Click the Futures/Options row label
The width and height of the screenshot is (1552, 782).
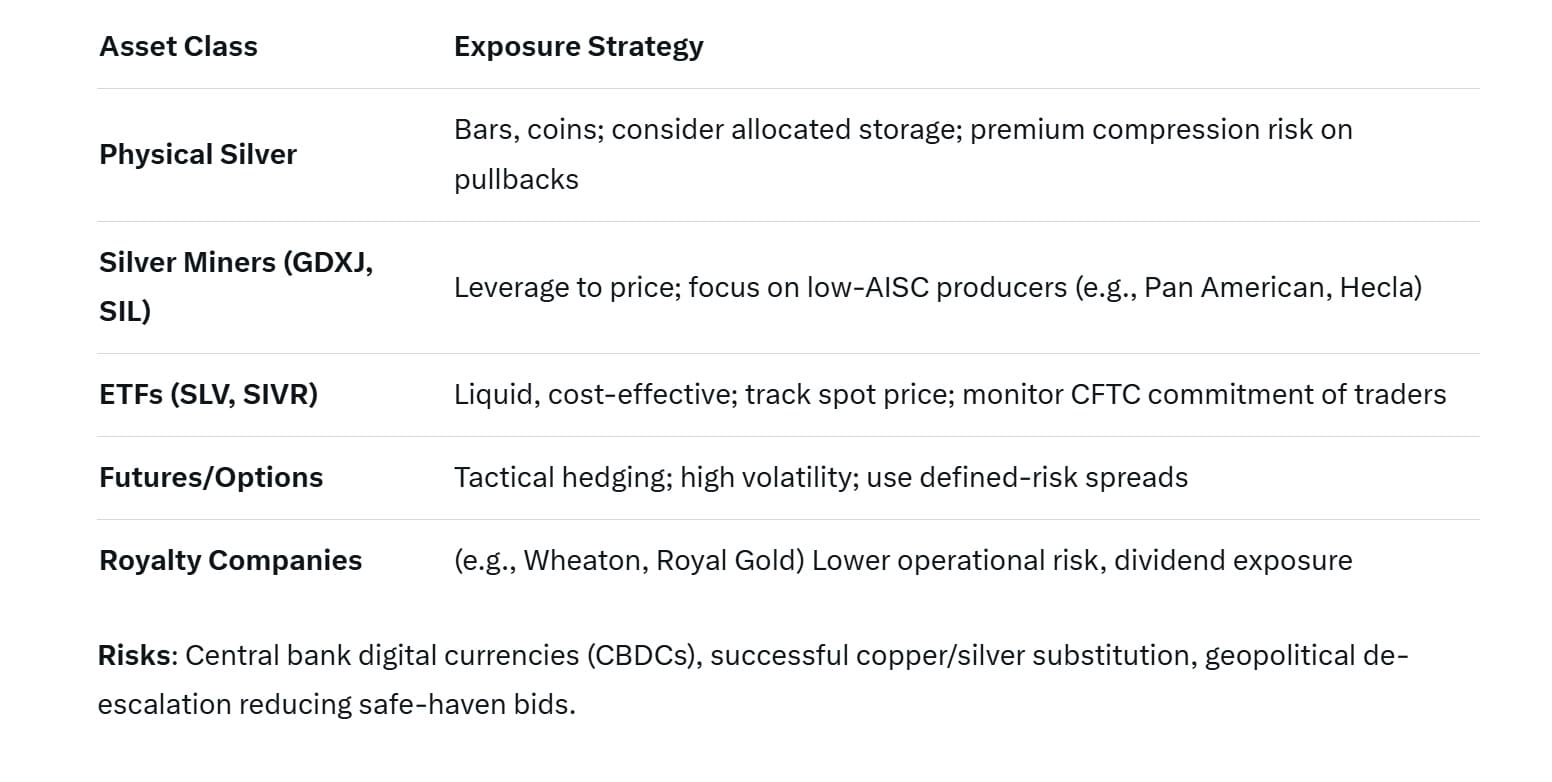211,478
